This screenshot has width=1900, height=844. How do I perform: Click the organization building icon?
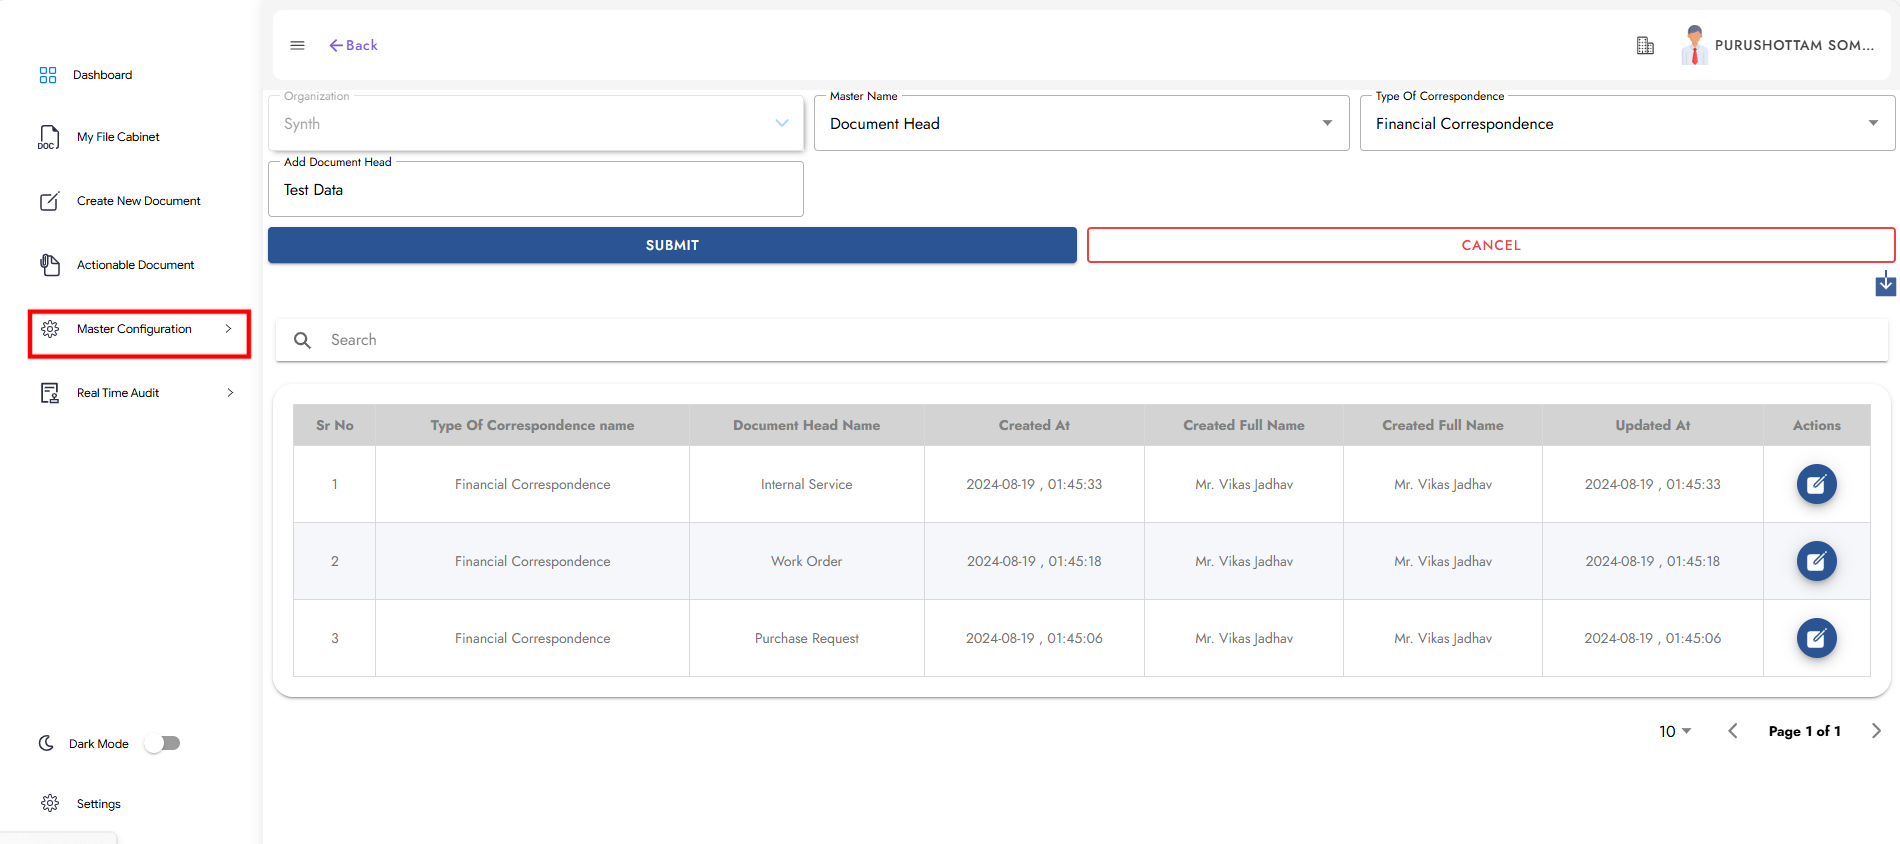click(x=1645, y=45)
